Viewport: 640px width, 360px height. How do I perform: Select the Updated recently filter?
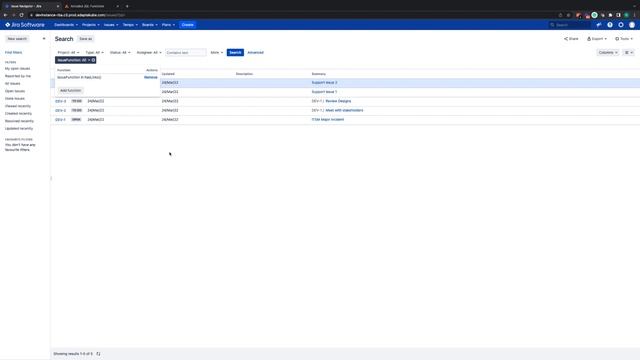pyautogui.click(x=19, y=129)
